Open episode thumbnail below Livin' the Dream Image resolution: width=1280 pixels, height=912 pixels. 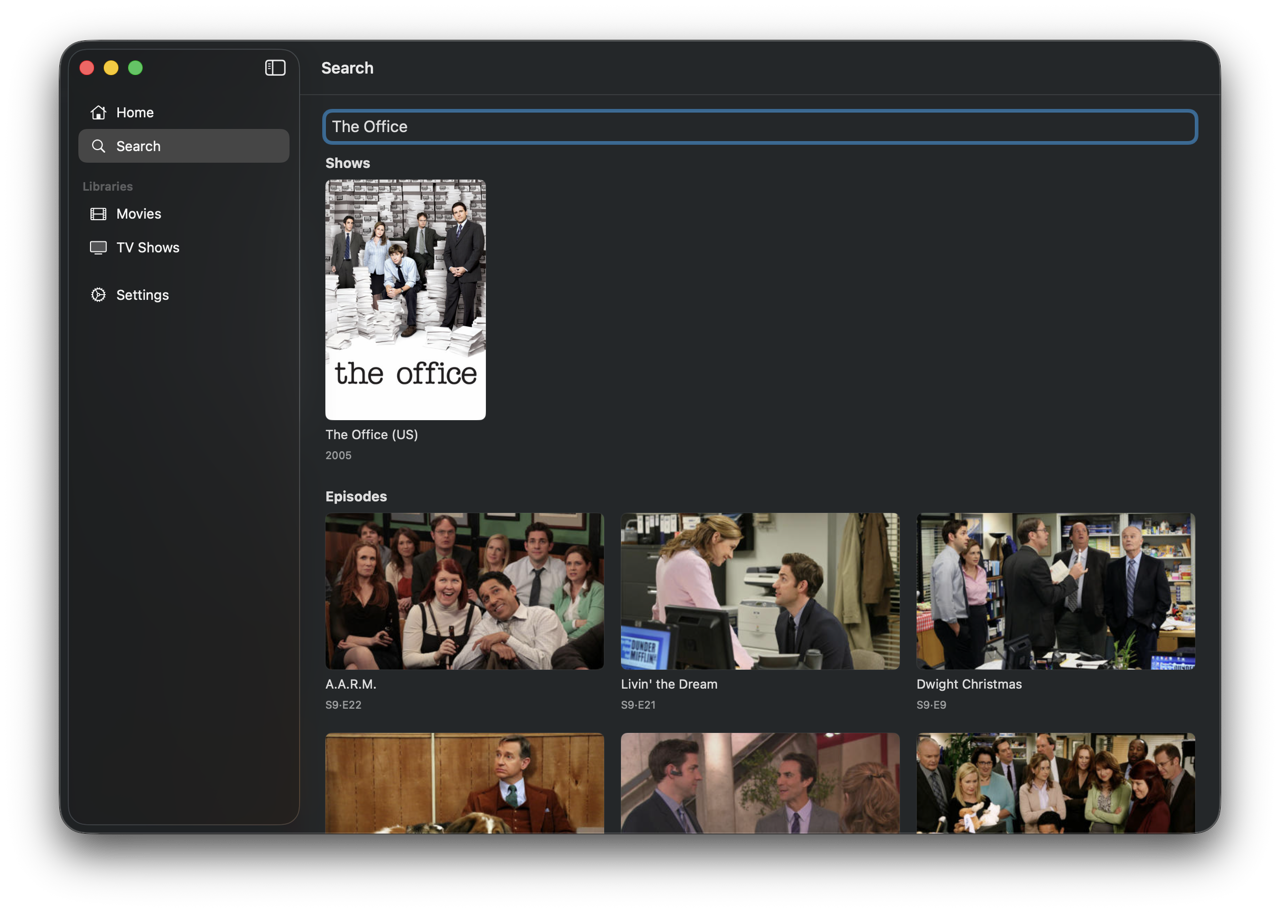pyautogui.click(x=760, y=783)
